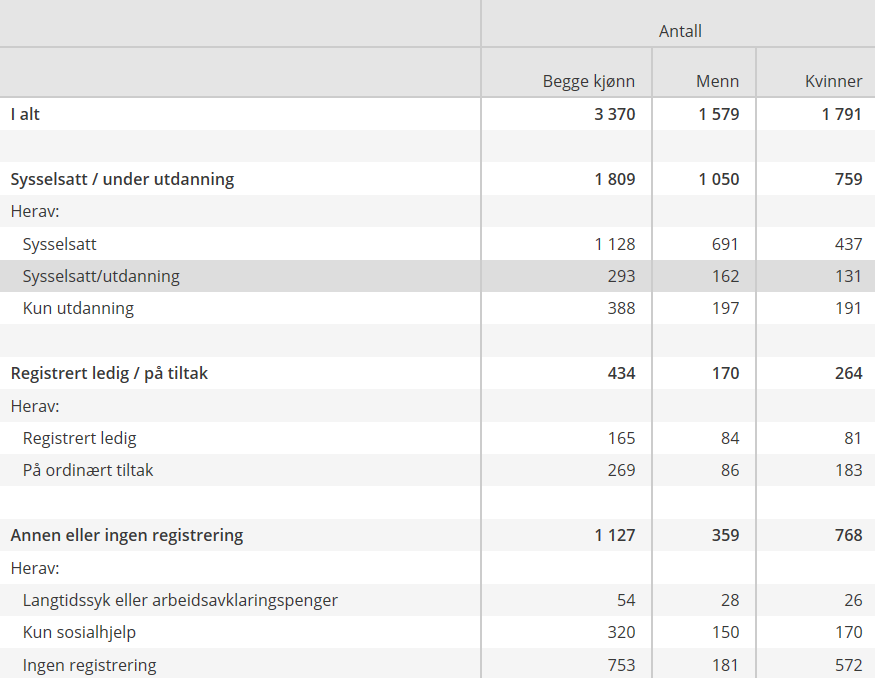Select the 'Ingen registrering' row label

[x=89, y=665]
